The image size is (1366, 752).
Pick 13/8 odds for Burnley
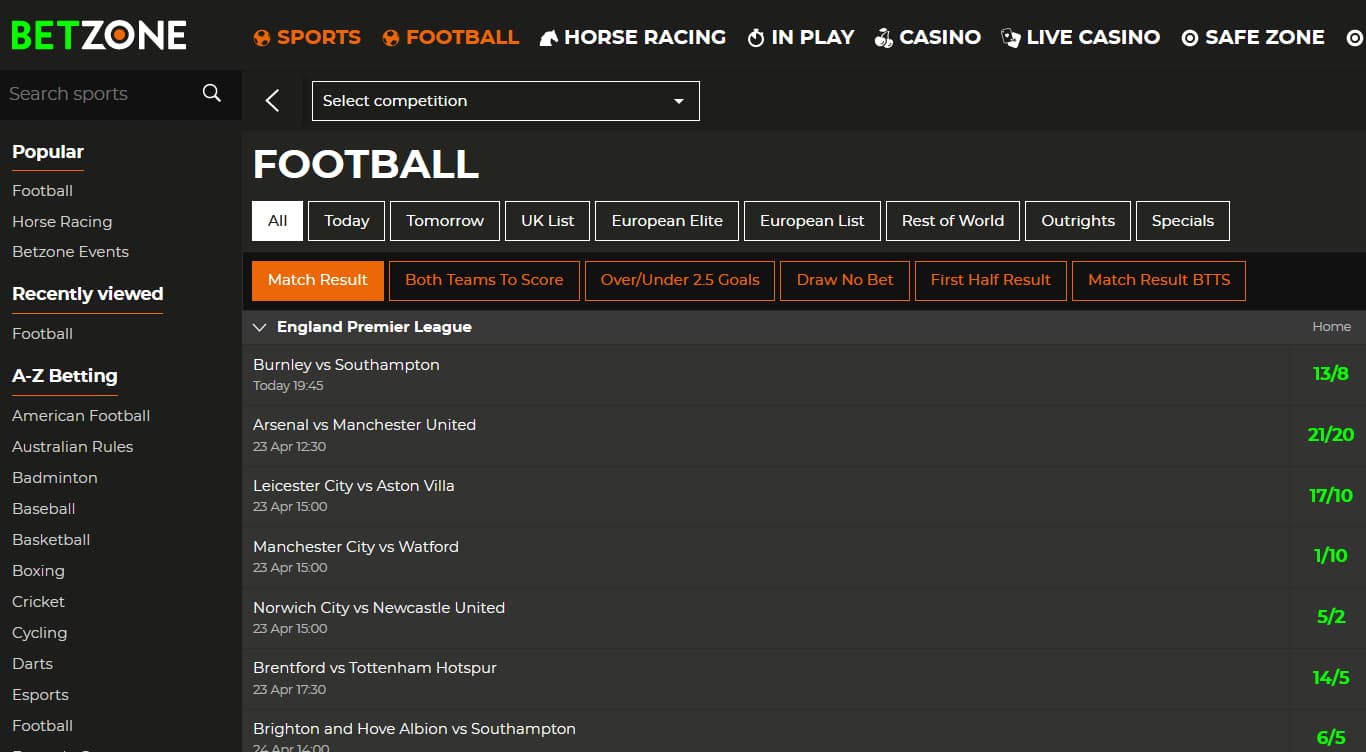pyautogui.click(x=1330, y=374)
